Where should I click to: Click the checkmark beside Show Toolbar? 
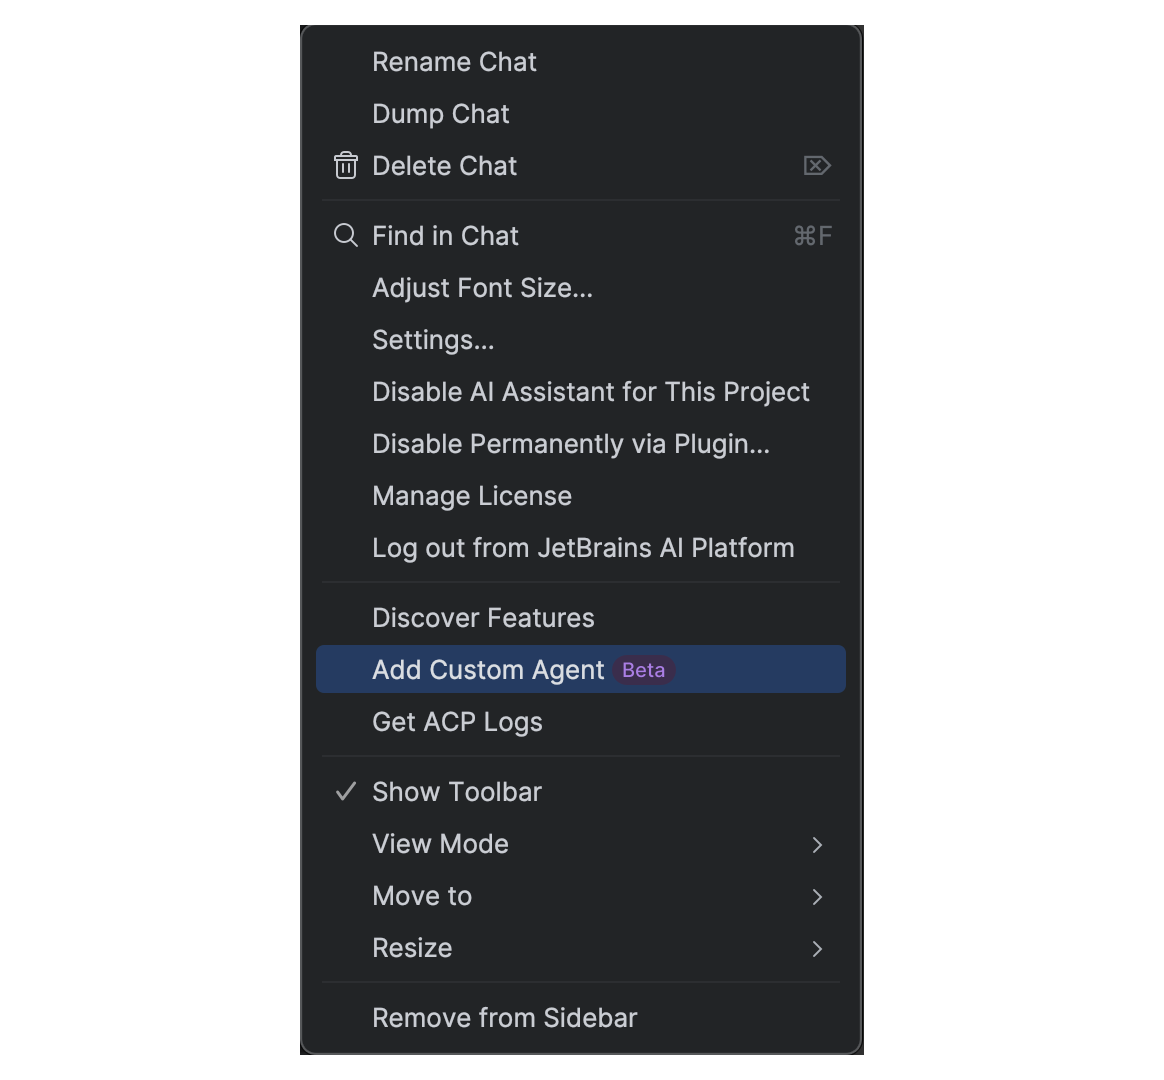pos(345,791)
